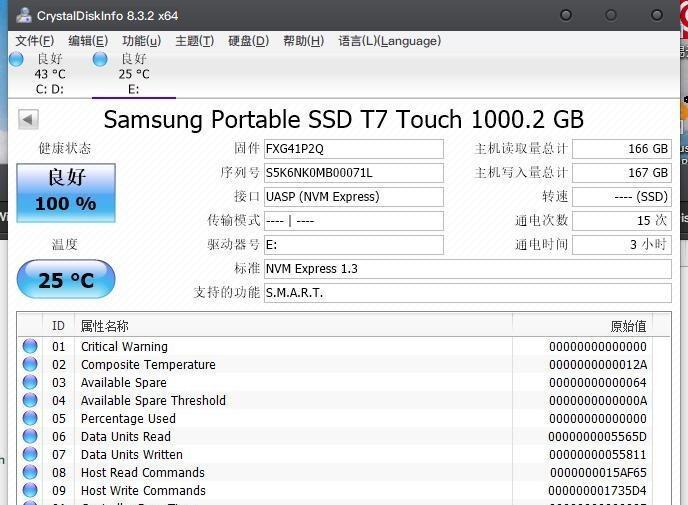Click the rotation rate field ---- (SSD)
688x505 pixels.
pyautogui.click(x=622, y=197)
